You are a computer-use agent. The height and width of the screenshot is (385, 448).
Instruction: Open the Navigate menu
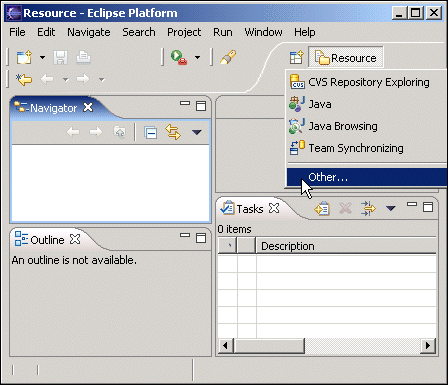click(89, 32)
